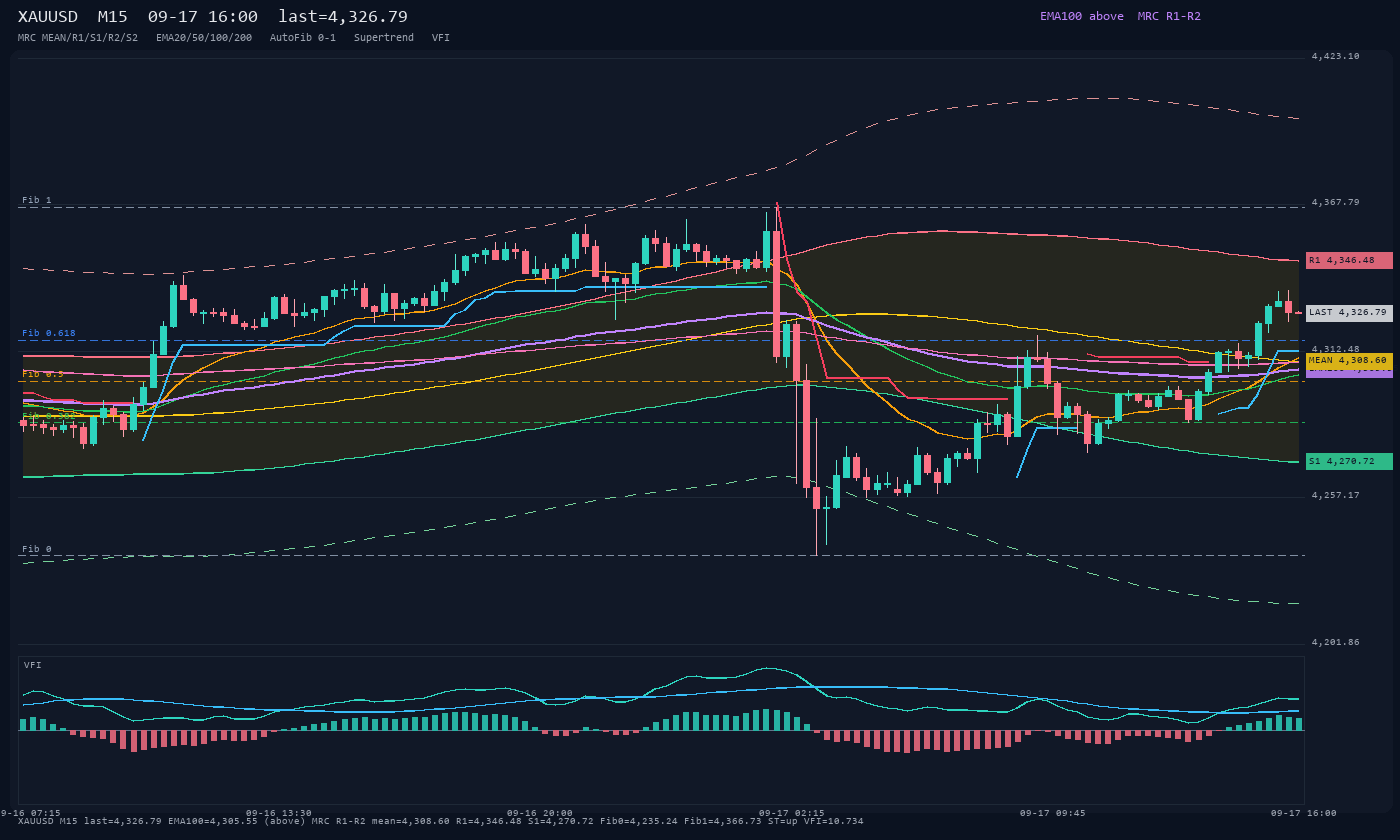
Task: Click the bottom status summary line
Action: [441, 821]
